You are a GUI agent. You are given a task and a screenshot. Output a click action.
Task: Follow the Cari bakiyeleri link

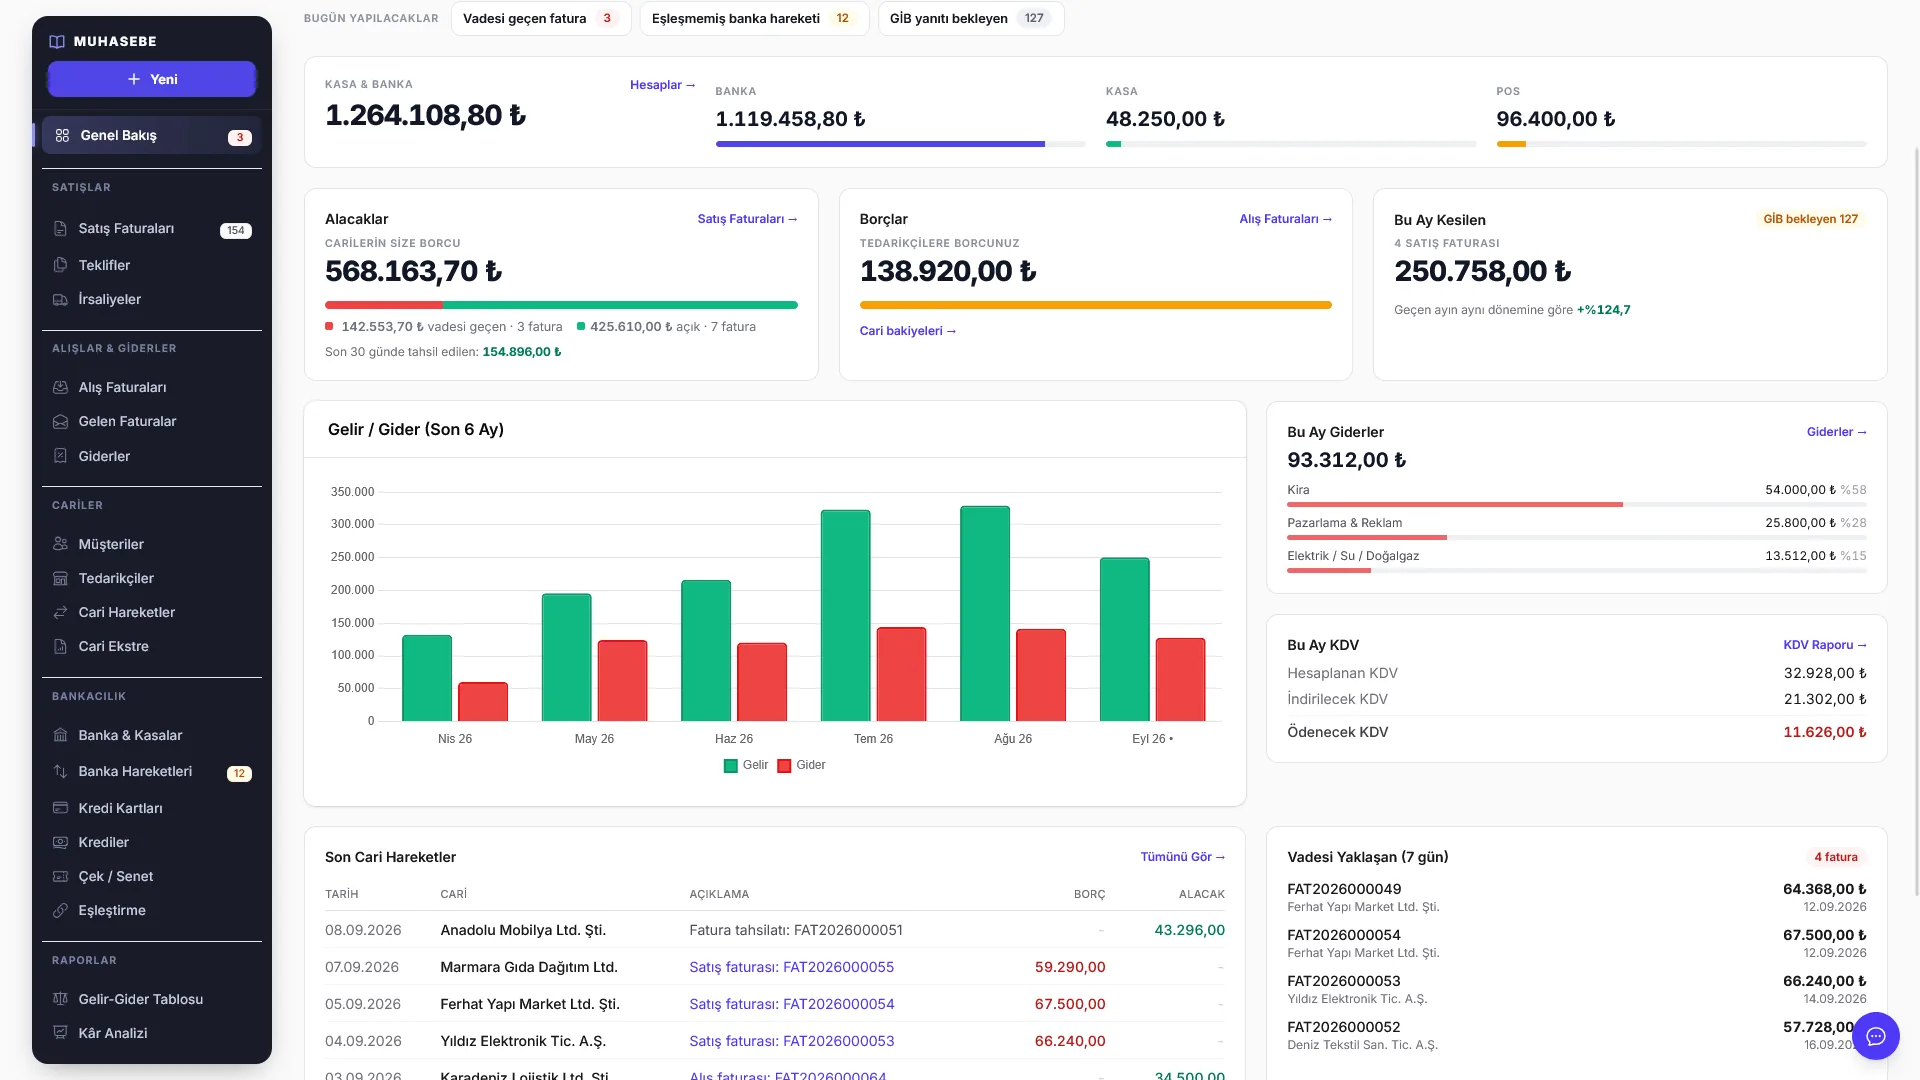pyautogui.click(x=908, y=331)
